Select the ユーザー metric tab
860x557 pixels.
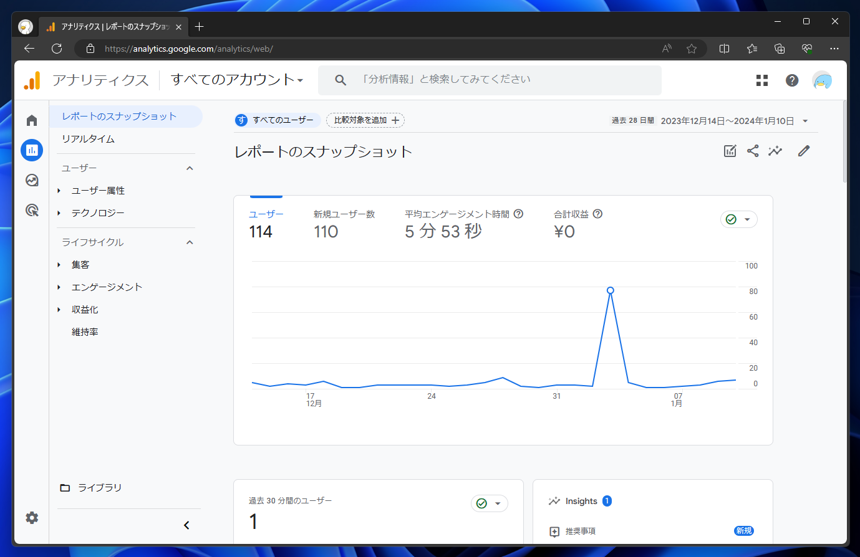(x=266, y=224)
